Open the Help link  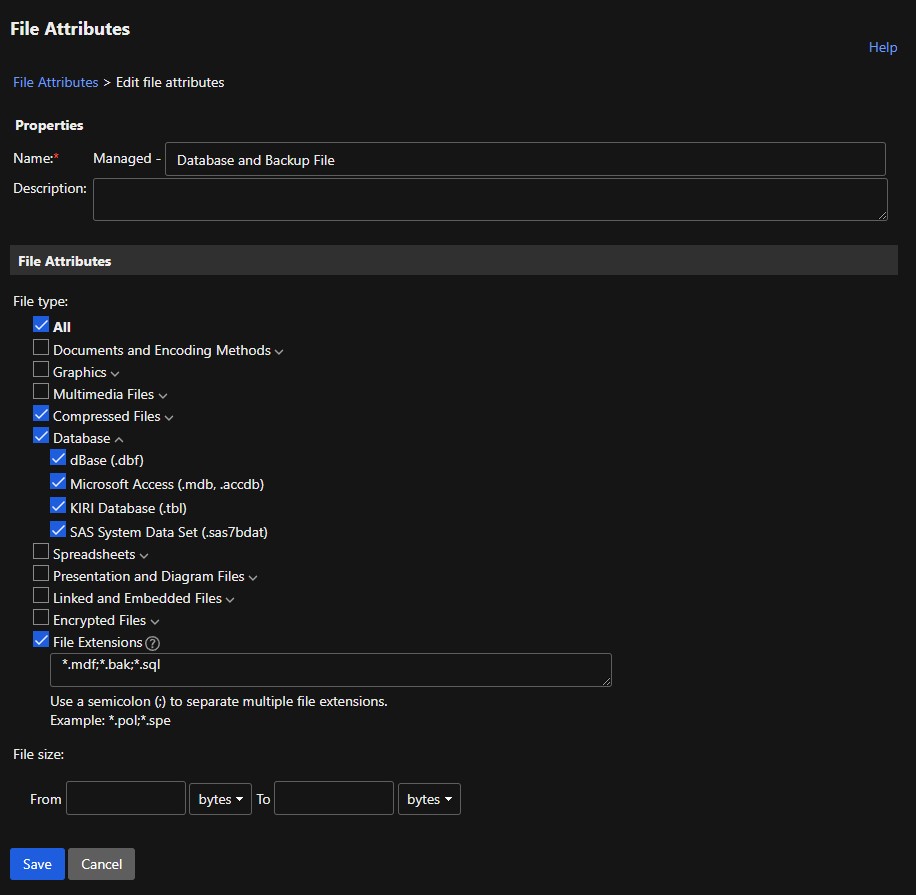pos(882,47)
